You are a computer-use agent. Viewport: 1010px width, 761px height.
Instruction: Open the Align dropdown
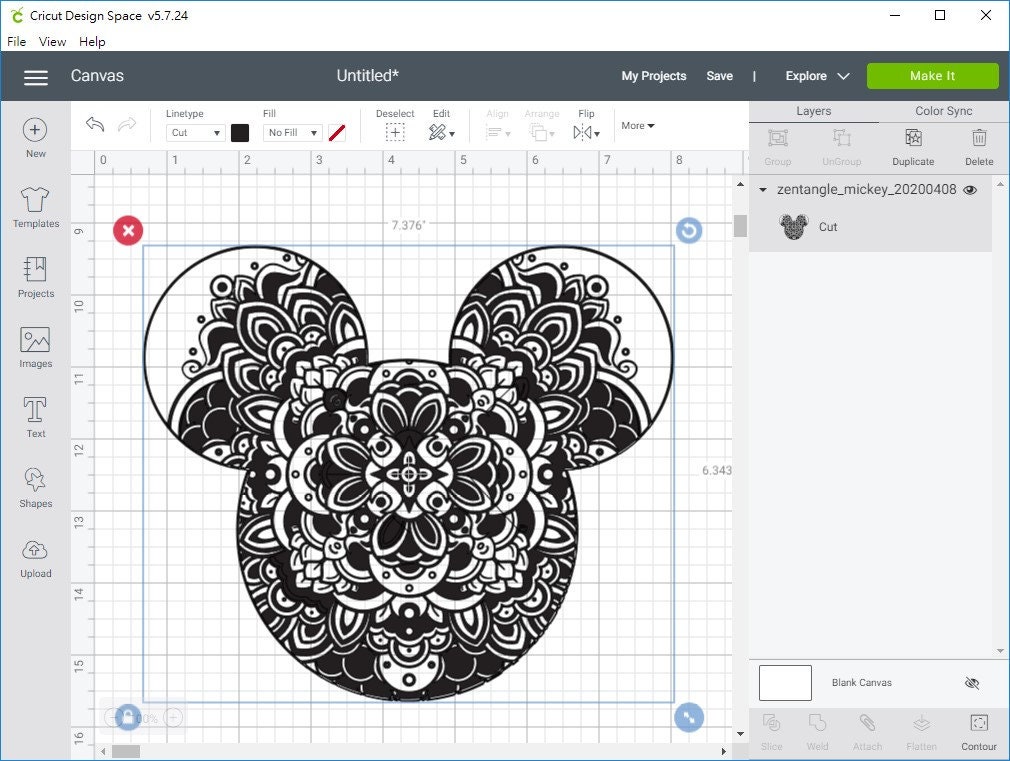coord(498,133)
